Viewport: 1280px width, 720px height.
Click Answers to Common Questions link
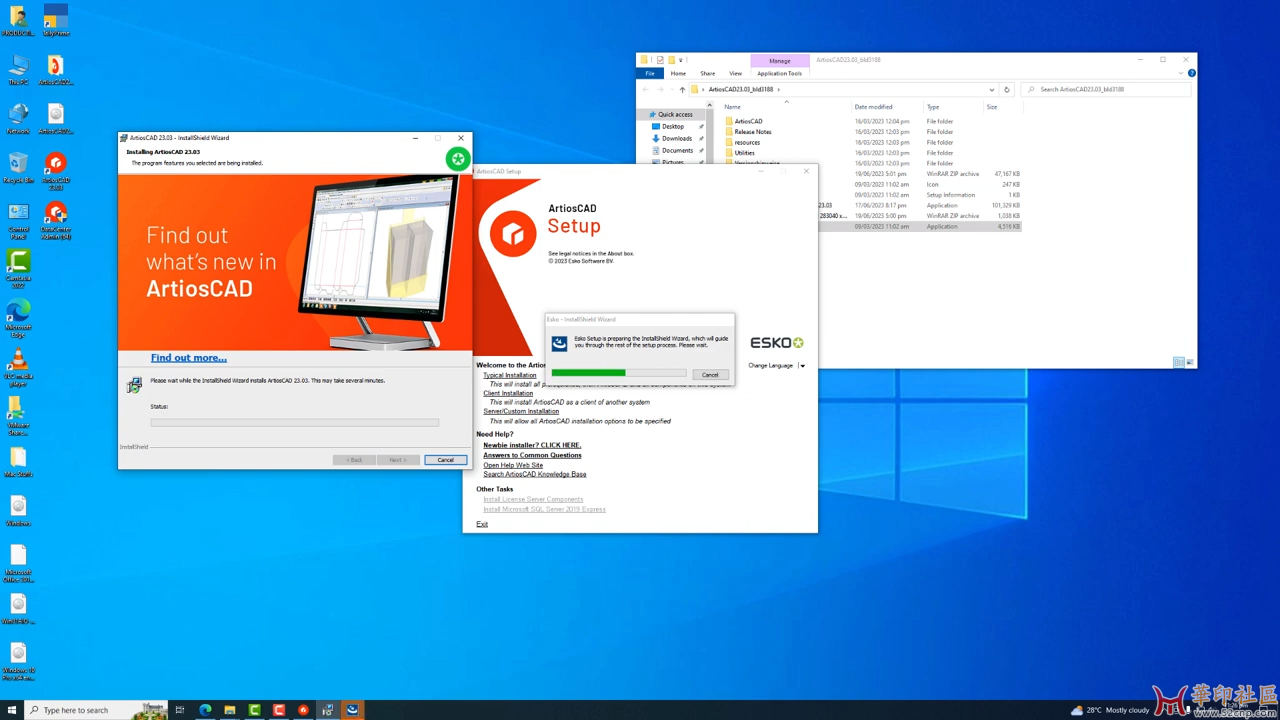pyautogui.click(x=532, y=455)
